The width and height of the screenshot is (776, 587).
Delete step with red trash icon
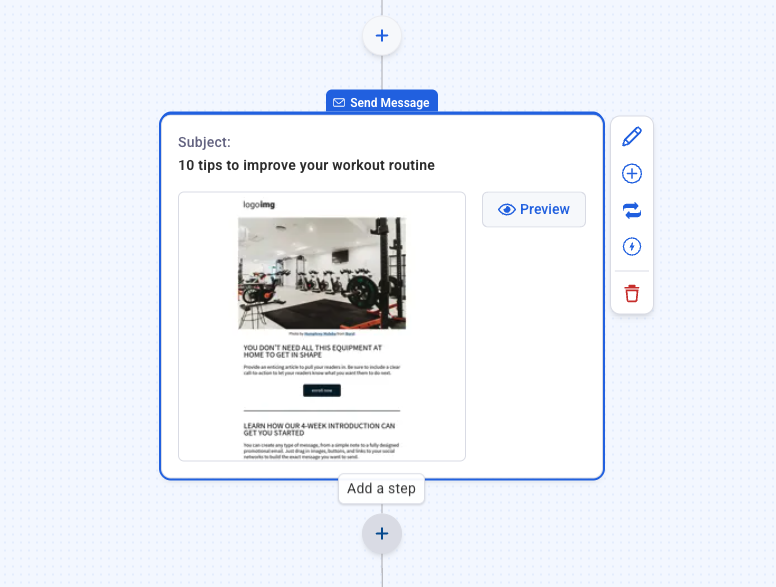tap(631, 294)
